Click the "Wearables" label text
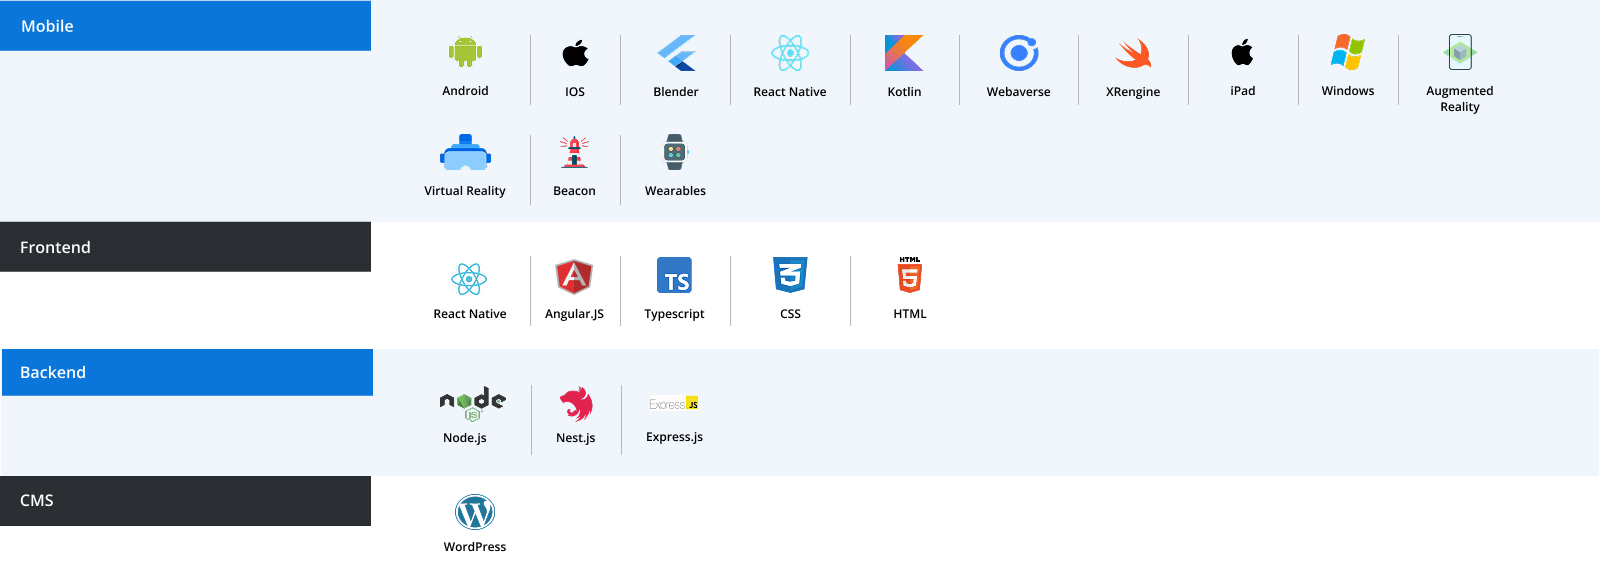This screenshot has height=579, width=1600. 675,191
